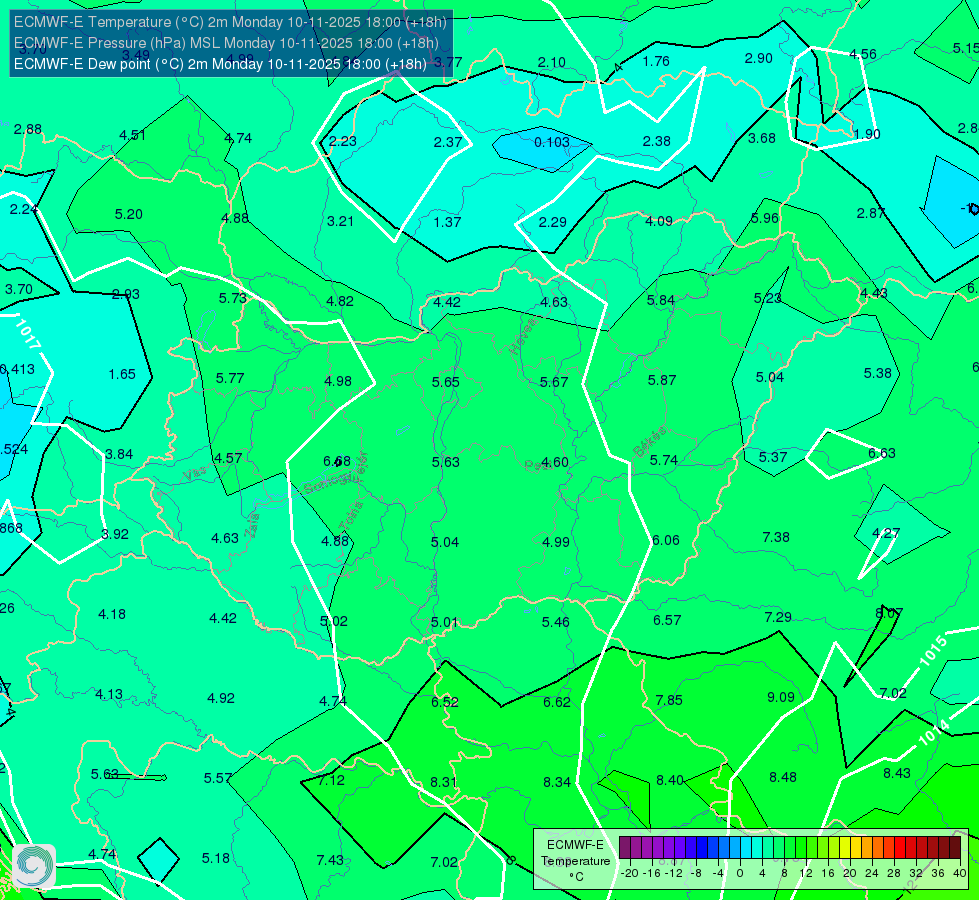Click the 6.52 temperature value
This screenshot has width=979, height=900.
pyautogui.click(x=445, y=702)
